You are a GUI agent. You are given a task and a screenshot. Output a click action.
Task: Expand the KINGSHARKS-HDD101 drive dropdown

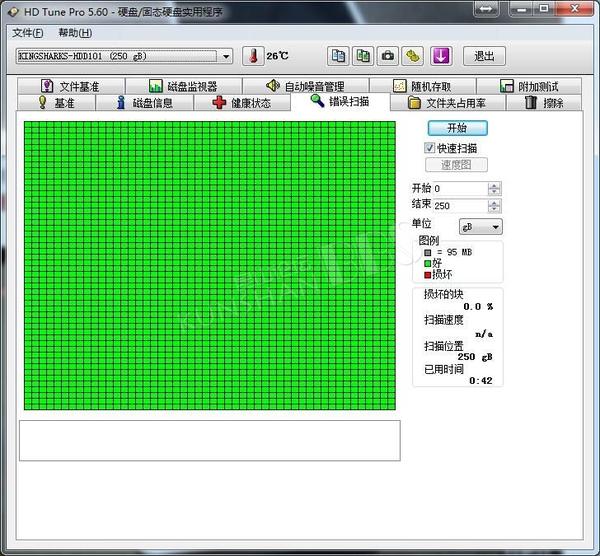tap(226, 57)
